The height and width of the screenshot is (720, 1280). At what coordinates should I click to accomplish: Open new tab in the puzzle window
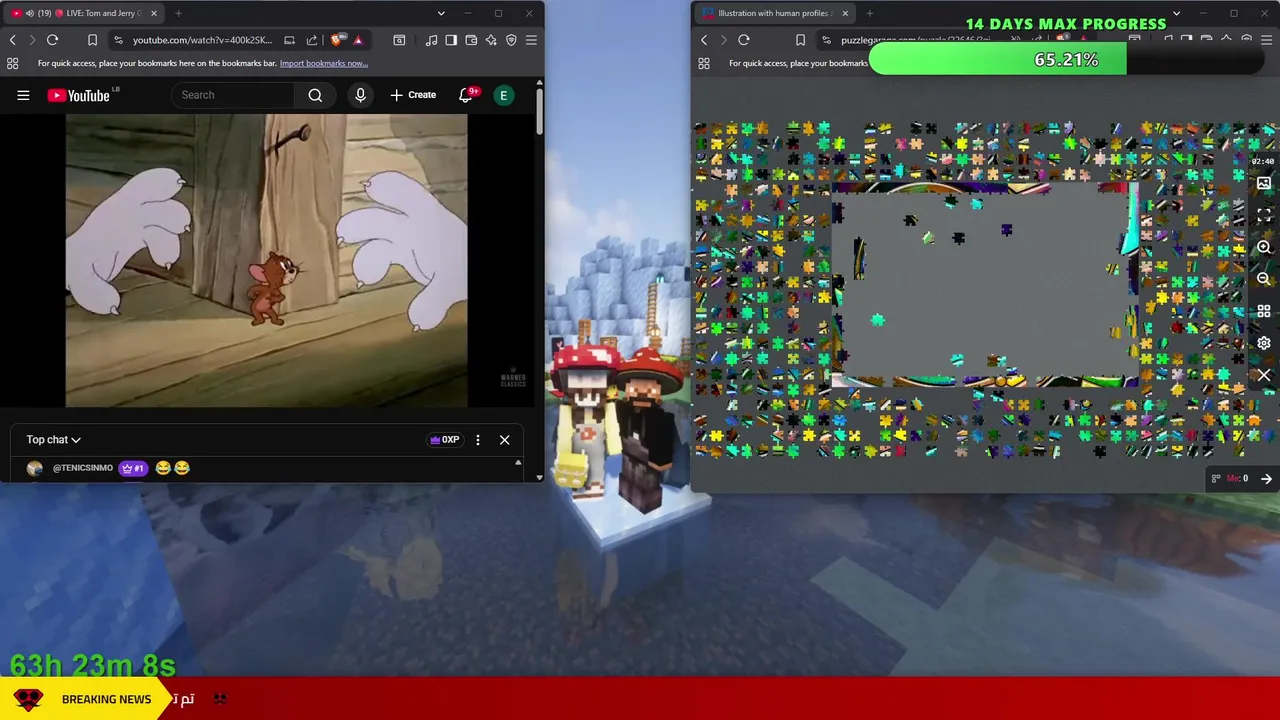(x=869, y=13)
